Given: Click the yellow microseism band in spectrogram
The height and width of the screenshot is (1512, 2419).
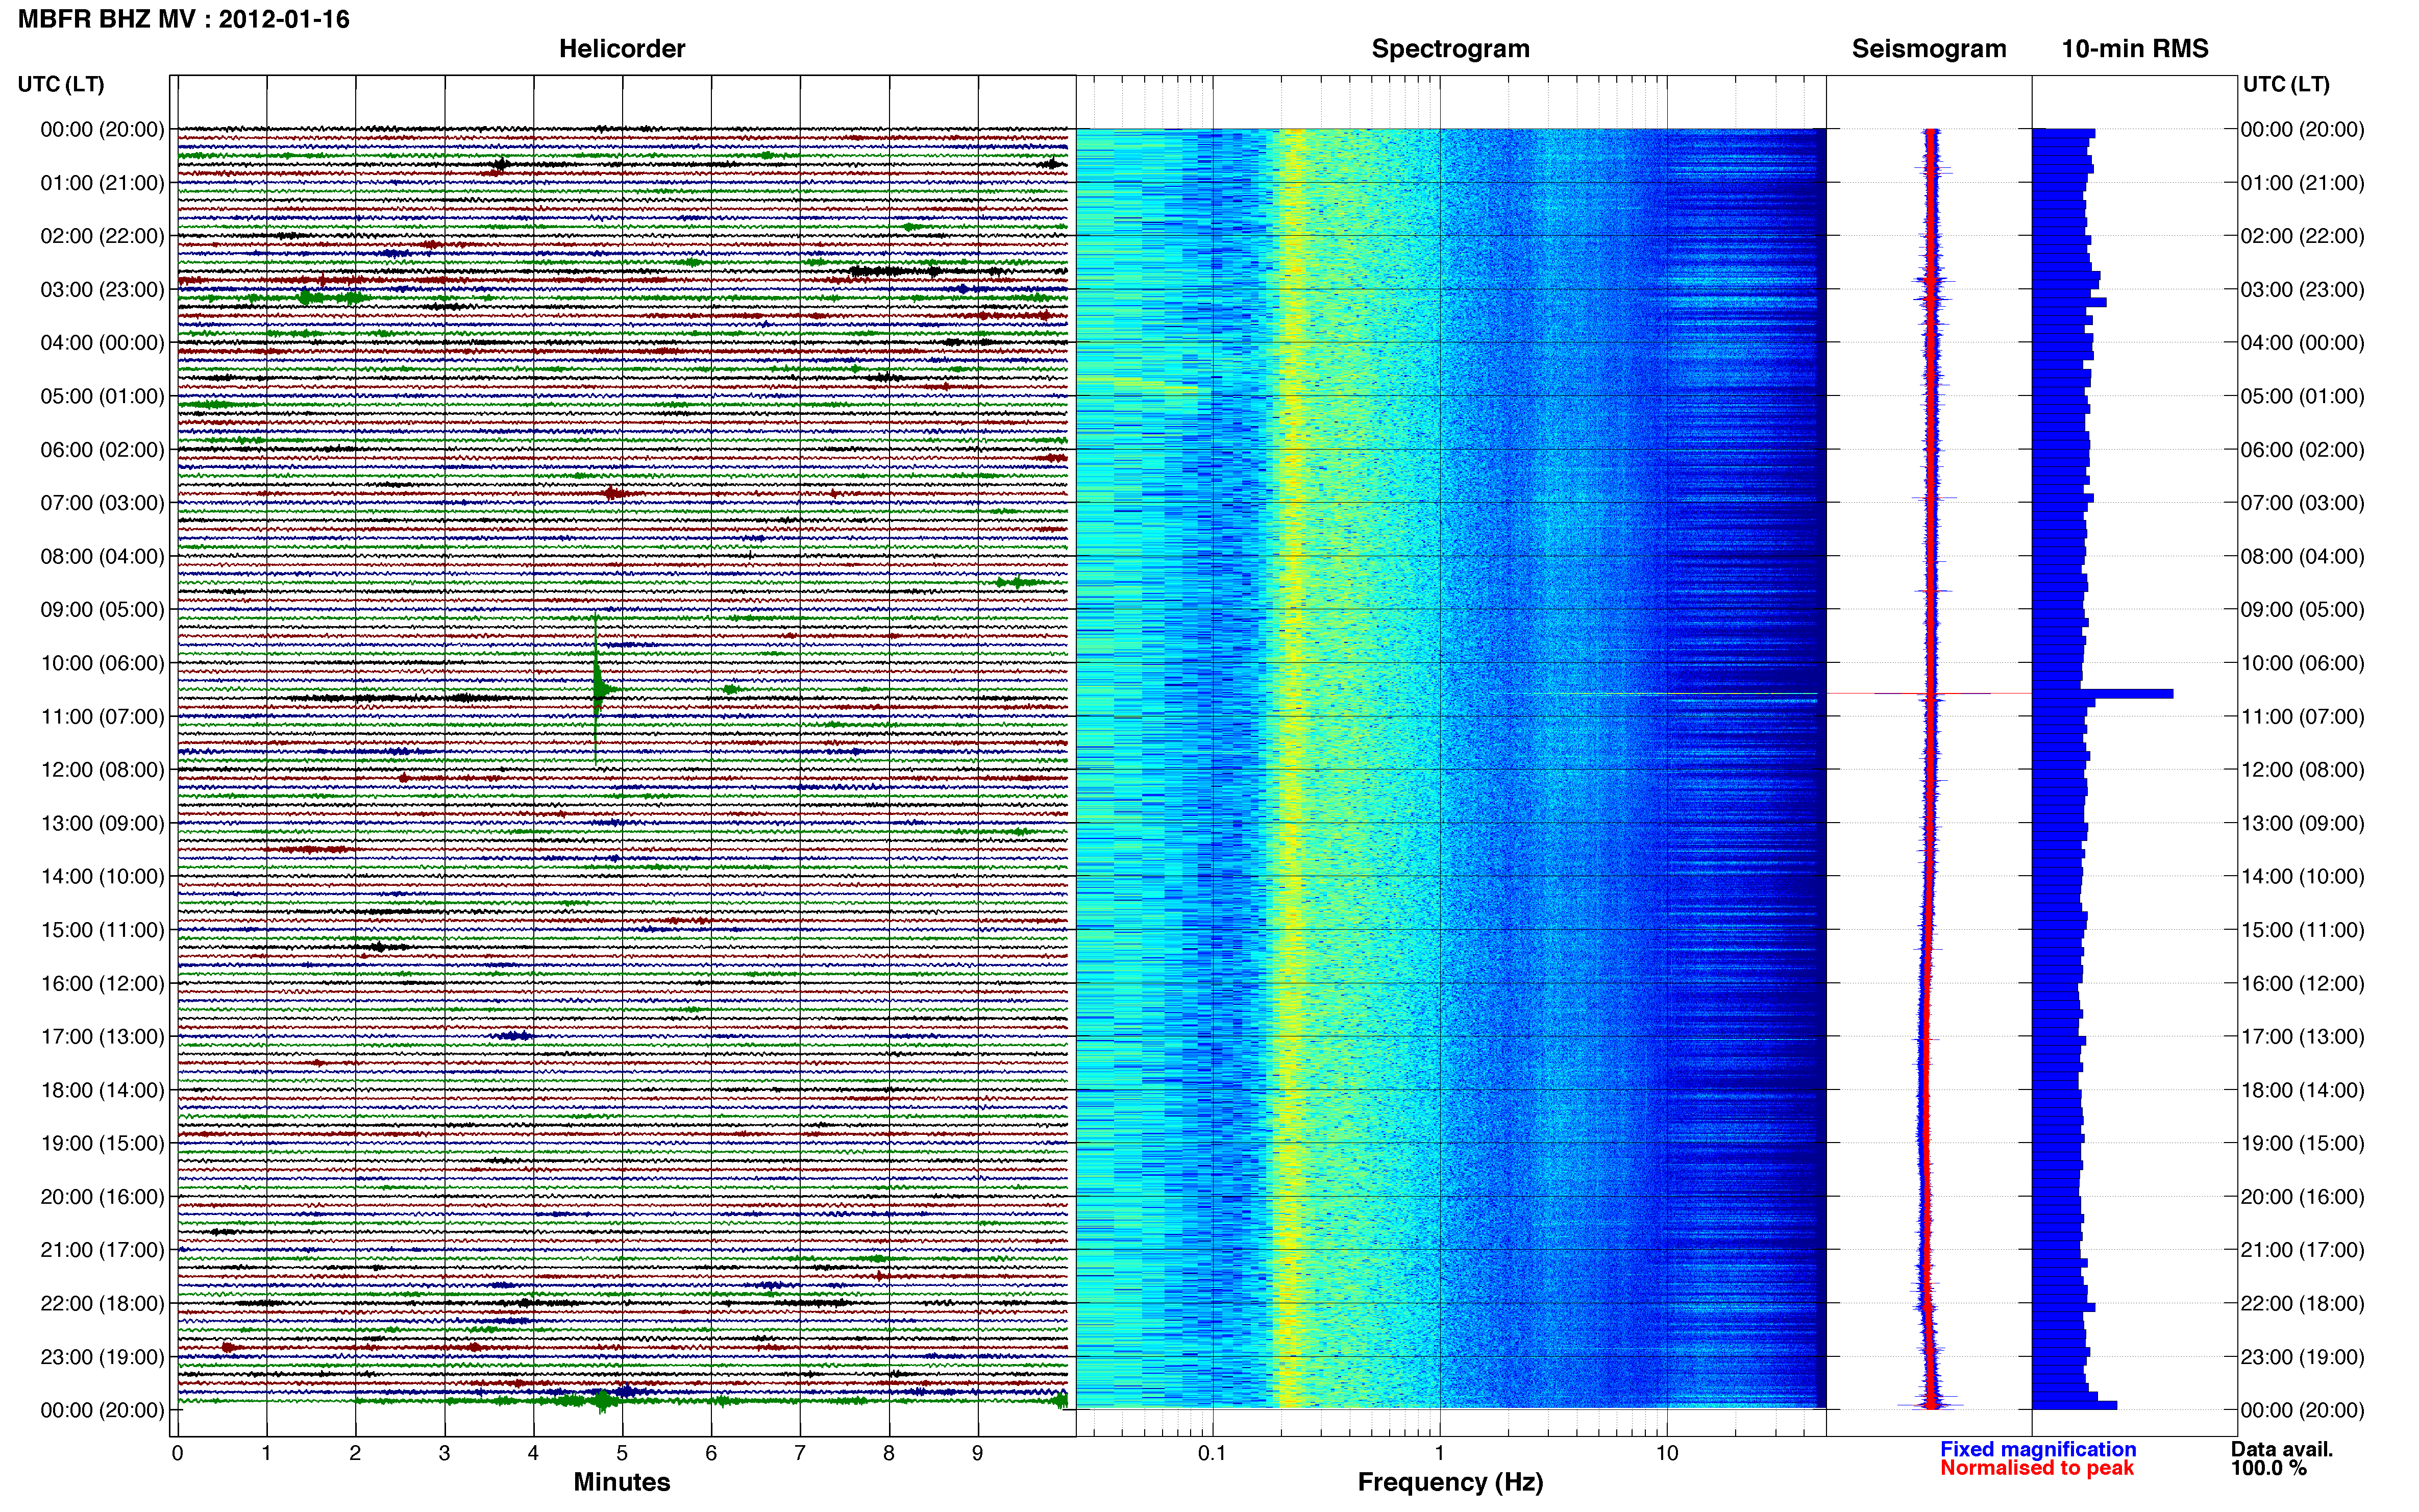Looking at the screenshot, I should (1293, 768).
